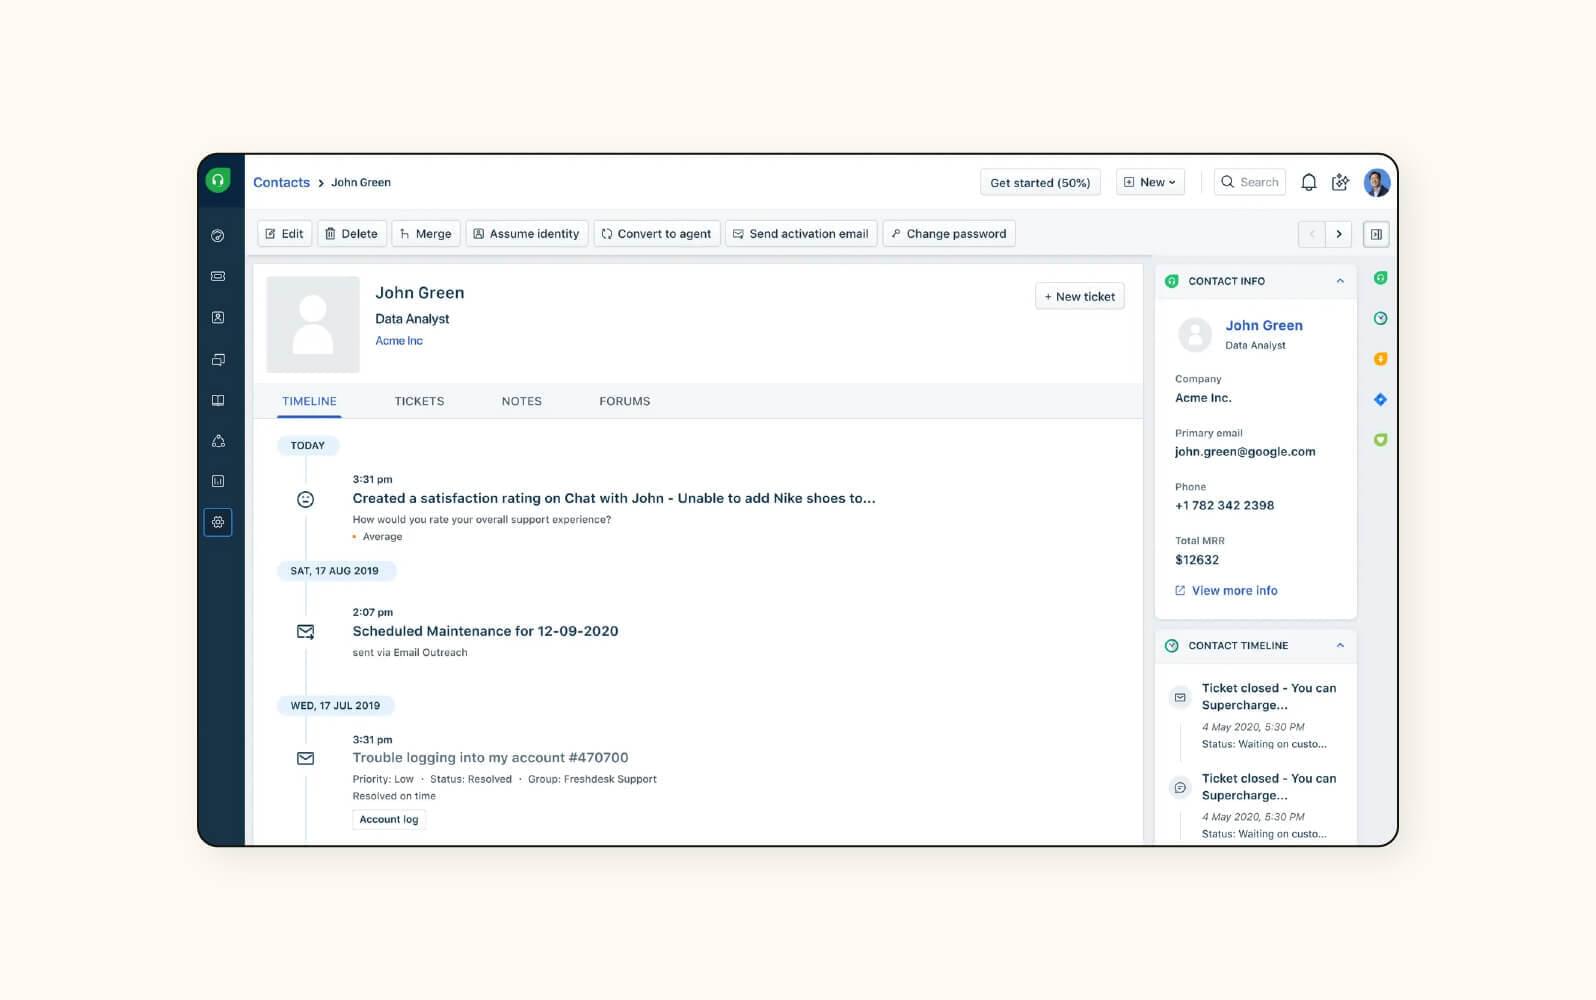This screenshot has height=1000, width=1596.
Task: Click the Edit button
Action: click(285, 234)
